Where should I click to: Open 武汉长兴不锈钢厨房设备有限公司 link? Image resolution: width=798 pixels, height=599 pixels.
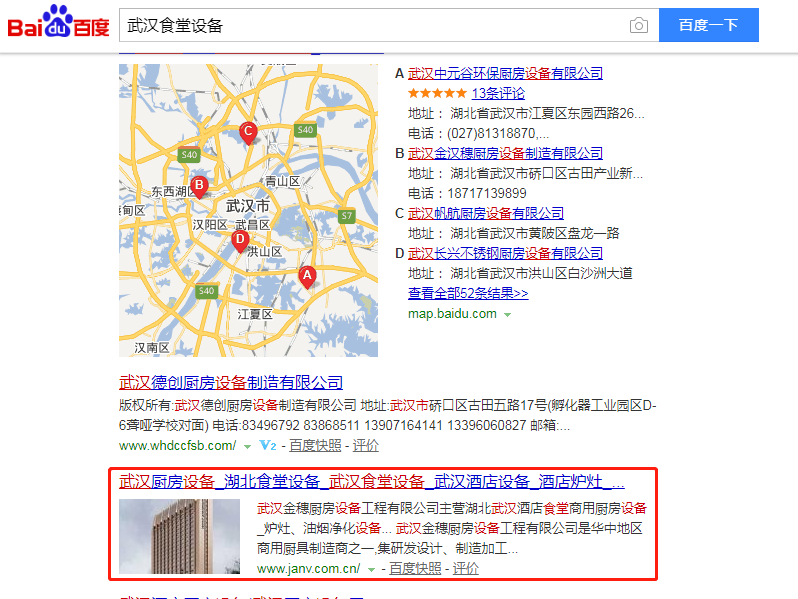point(505,253)
